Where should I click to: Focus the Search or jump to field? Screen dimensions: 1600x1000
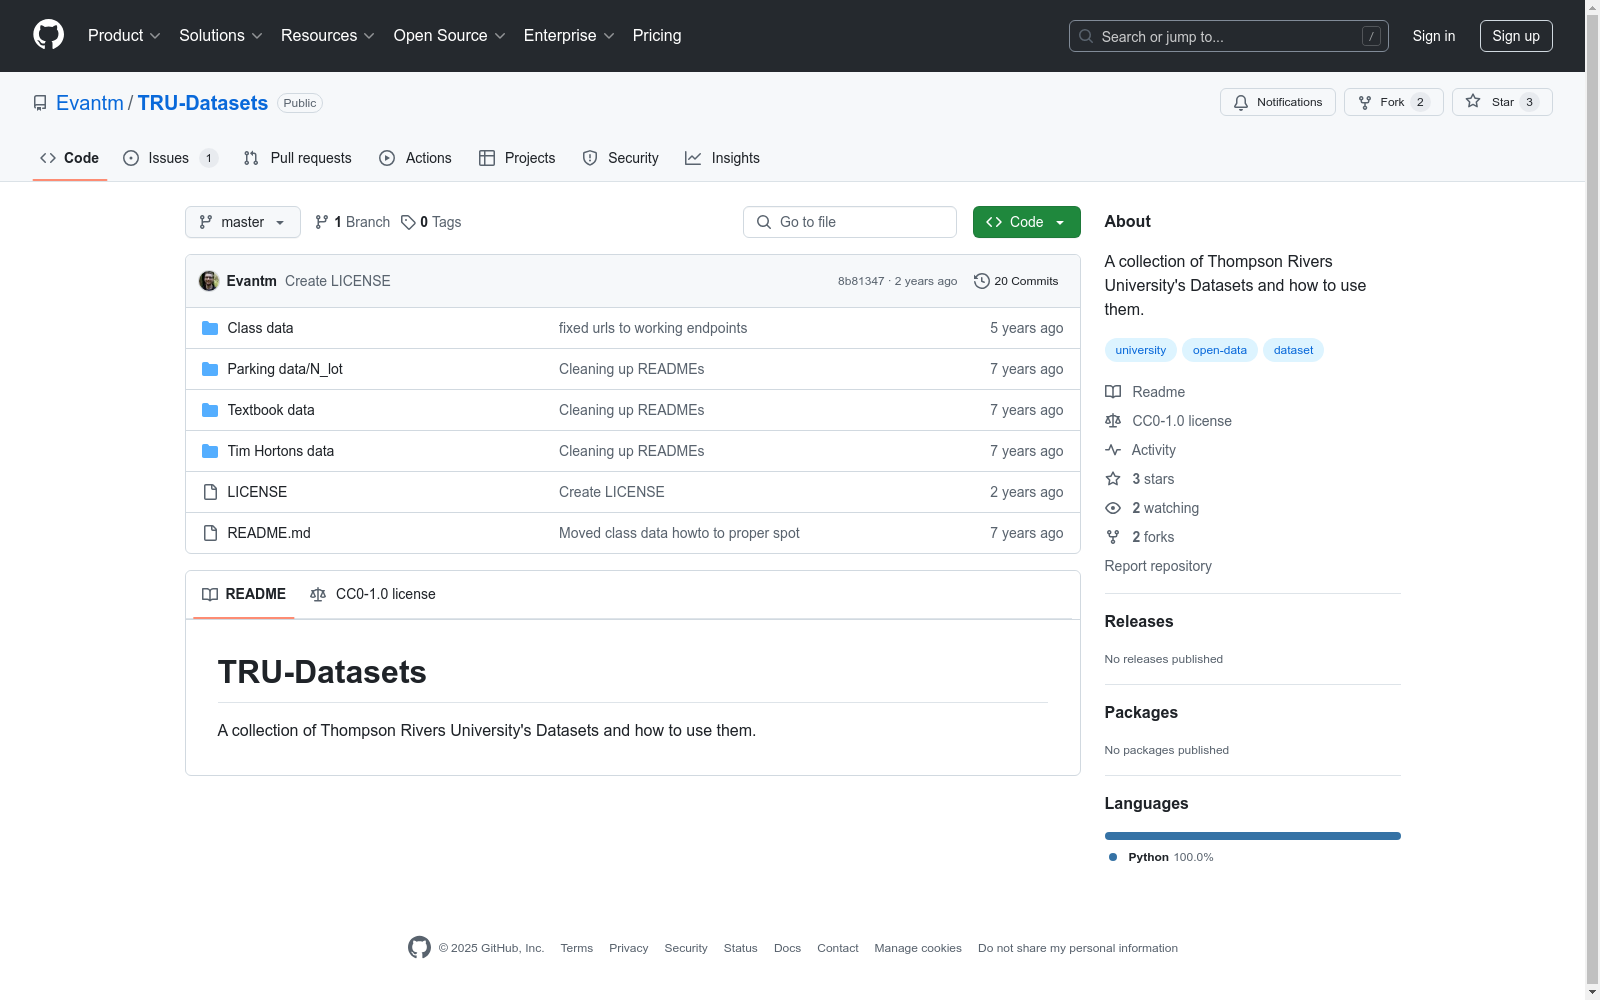1228,36
